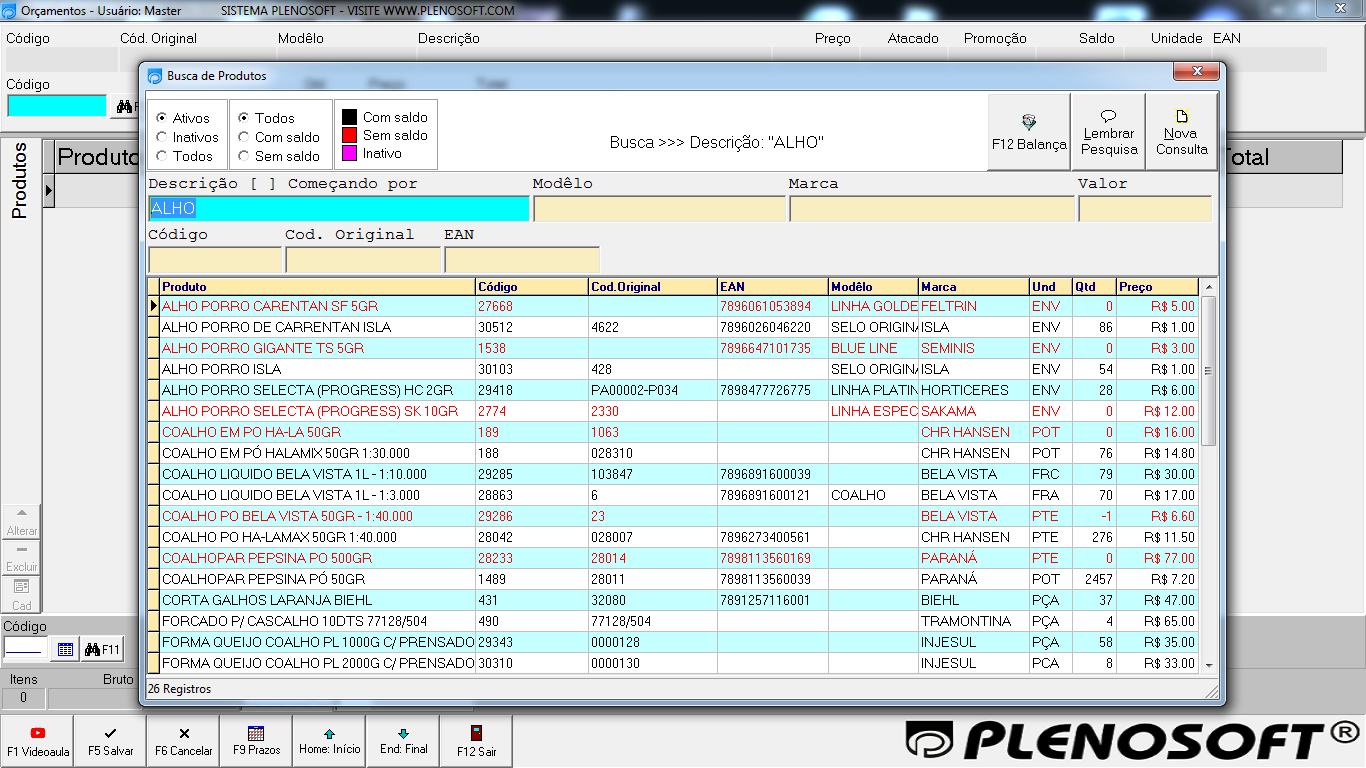
Task: Click the 26 Registros status bar text
Action: point(179,689)
